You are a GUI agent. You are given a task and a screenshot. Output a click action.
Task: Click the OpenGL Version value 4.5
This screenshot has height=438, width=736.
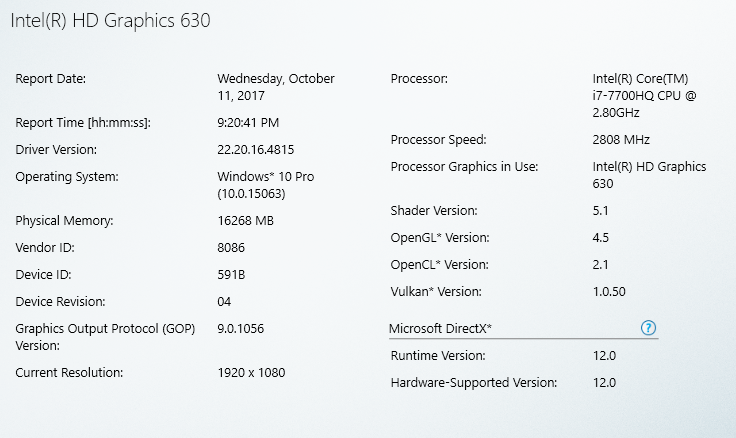(x=600, y=238)
